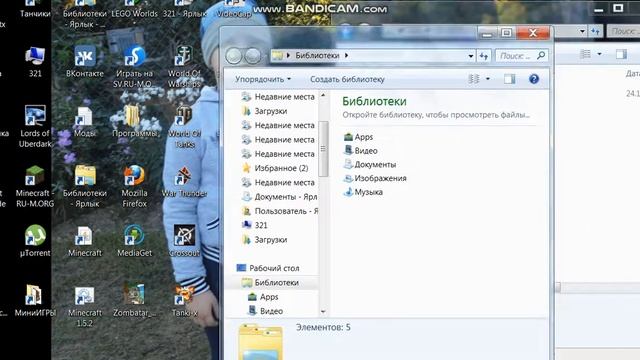Launch War Thunder shortcut
This screenshot has height=360, width=640.
point(184,182)
